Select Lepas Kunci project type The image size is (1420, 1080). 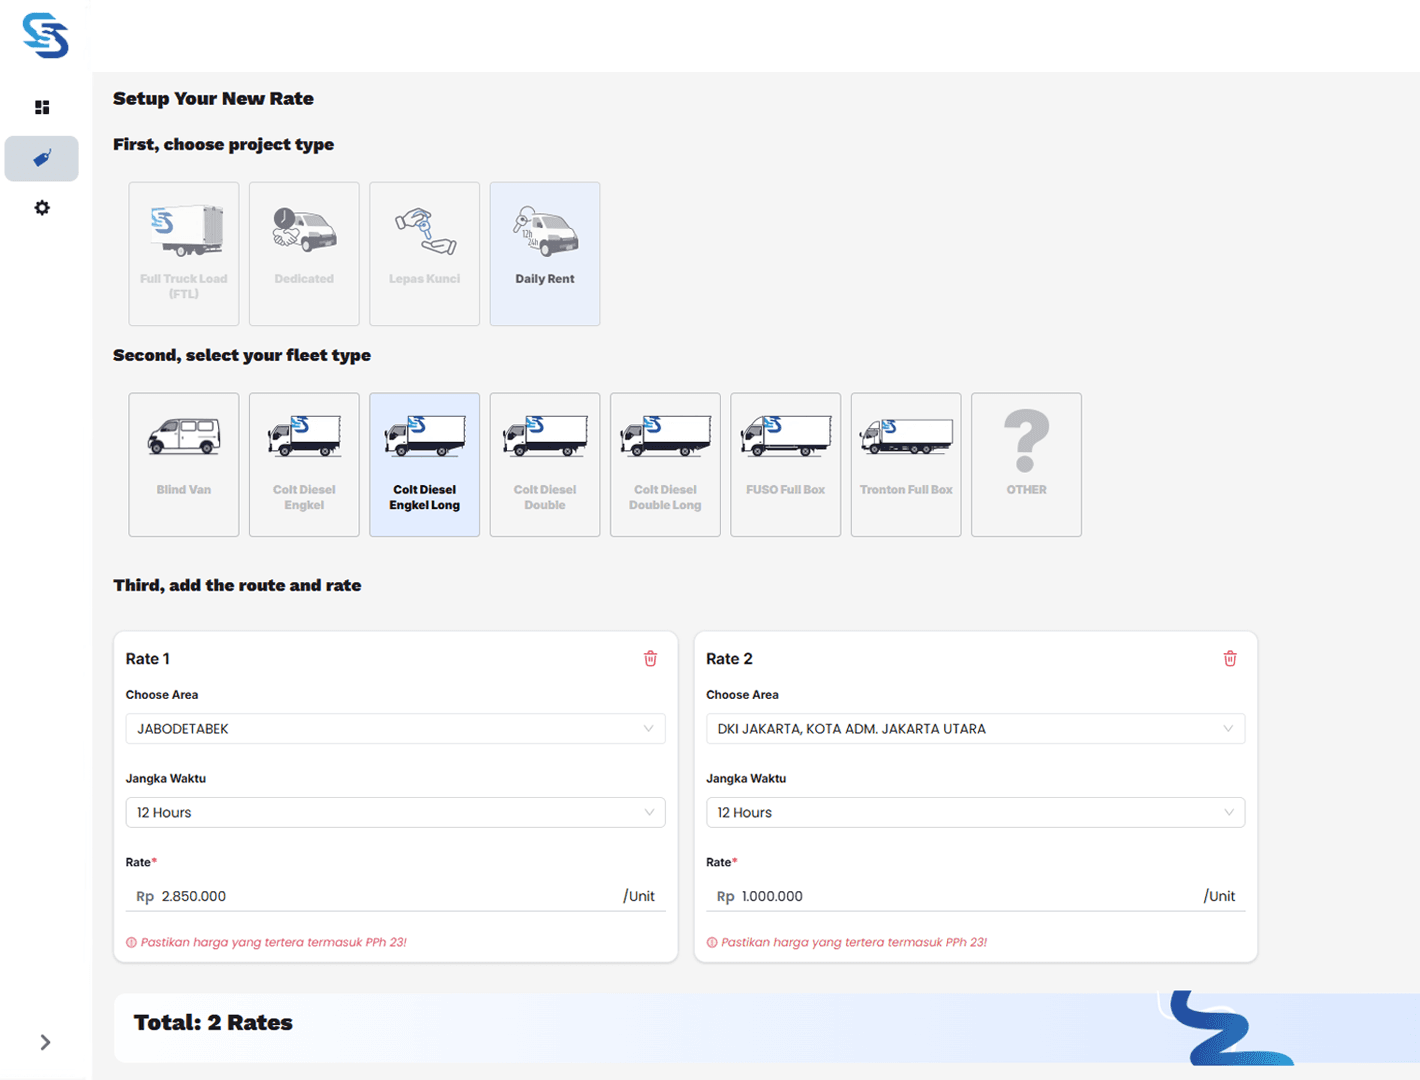point(424,253)
